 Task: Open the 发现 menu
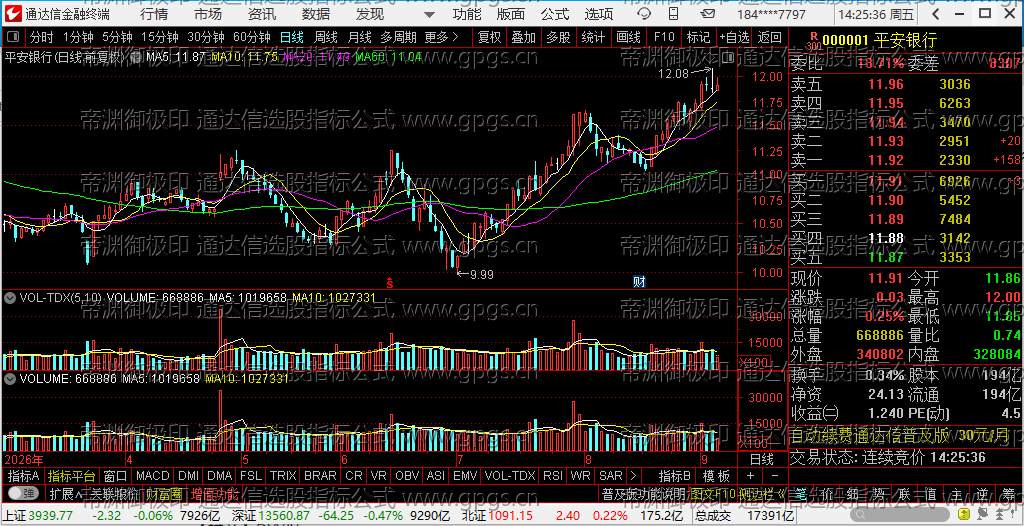(370, 14)
